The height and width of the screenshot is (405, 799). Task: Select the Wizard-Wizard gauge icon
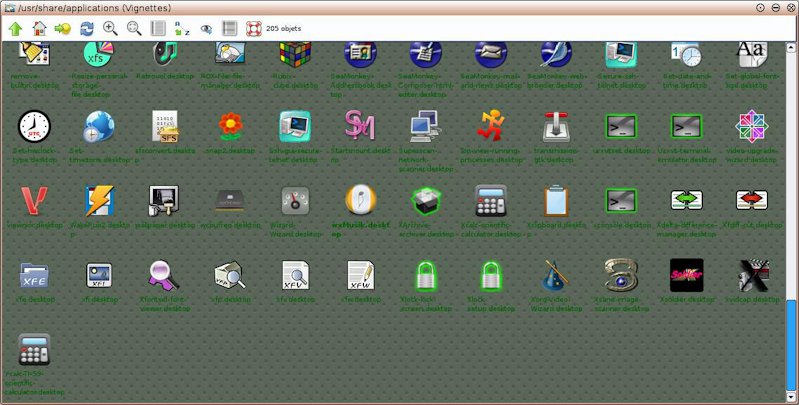click(x=296, y=201)
